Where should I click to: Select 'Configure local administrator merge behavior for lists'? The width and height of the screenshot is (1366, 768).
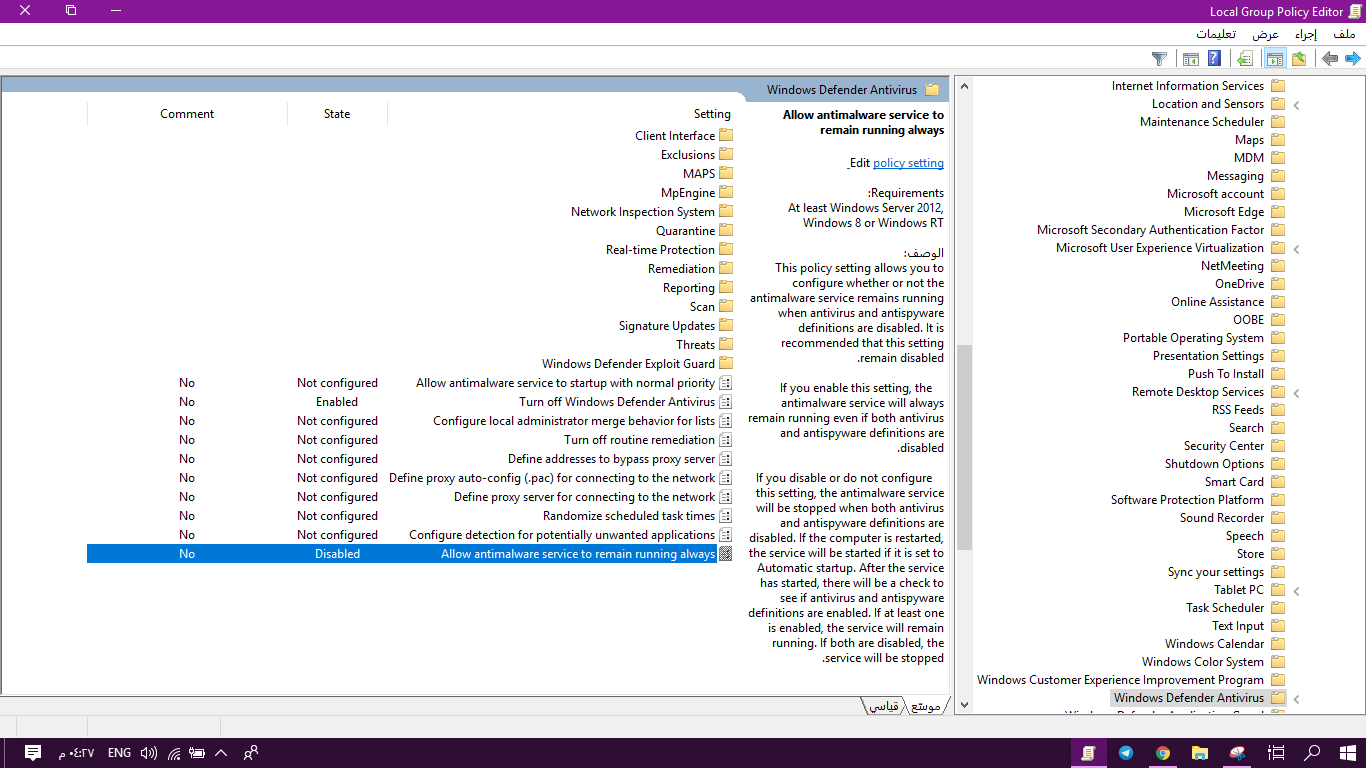(x=574, y=421)
